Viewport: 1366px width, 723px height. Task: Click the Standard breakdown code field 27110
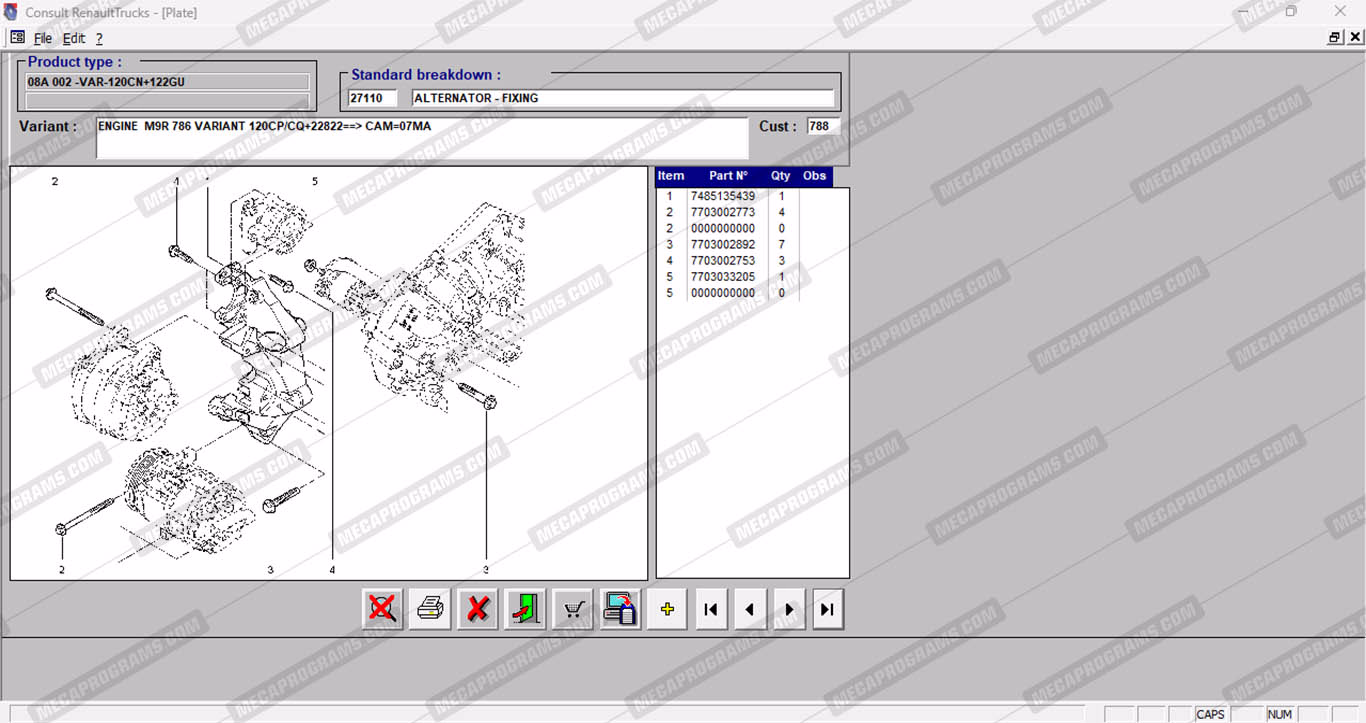(371, 98)
